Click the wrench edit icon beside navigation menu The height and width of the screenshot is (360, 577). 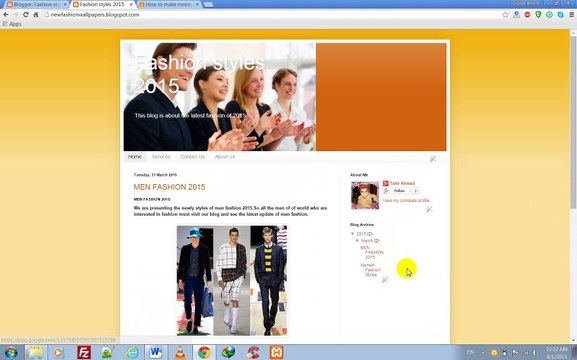433,159
